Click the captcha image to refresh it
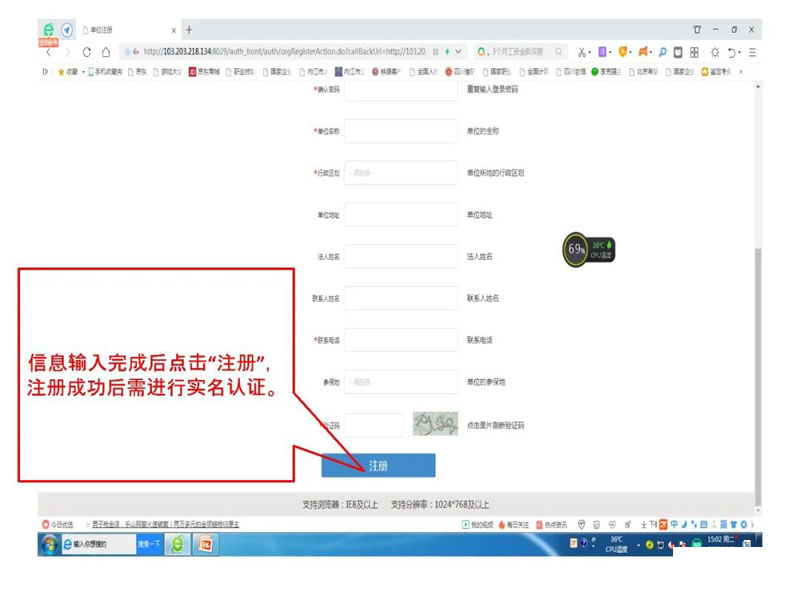The height and width of the screenshot is (600, 800). pos(435,424)
